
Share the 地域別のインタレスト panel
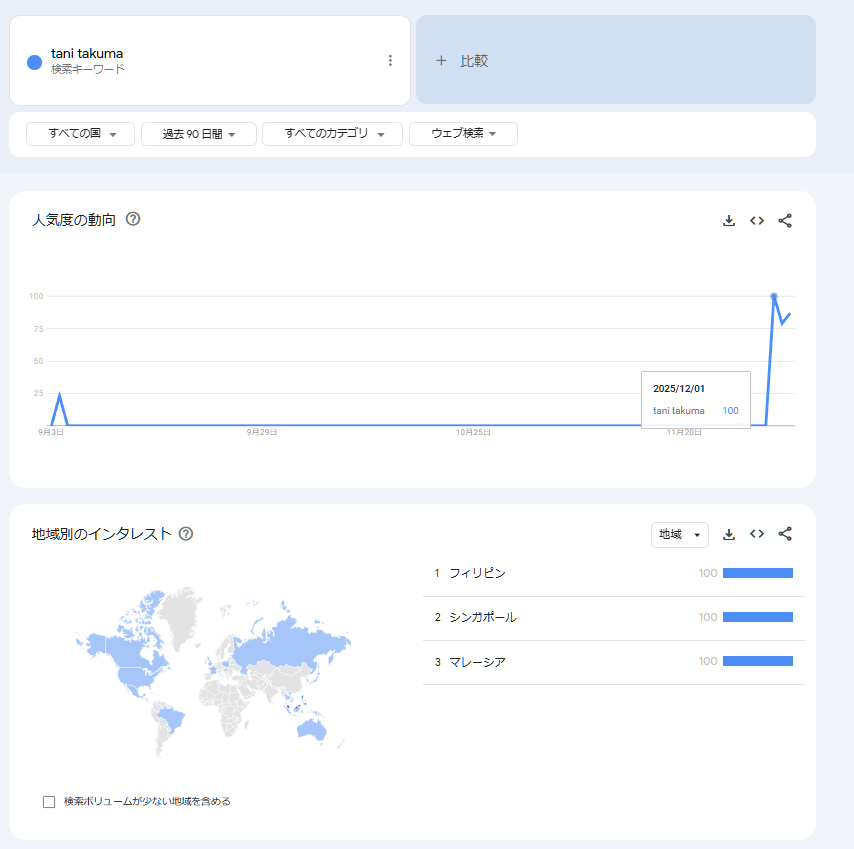(x=785, y=534)
